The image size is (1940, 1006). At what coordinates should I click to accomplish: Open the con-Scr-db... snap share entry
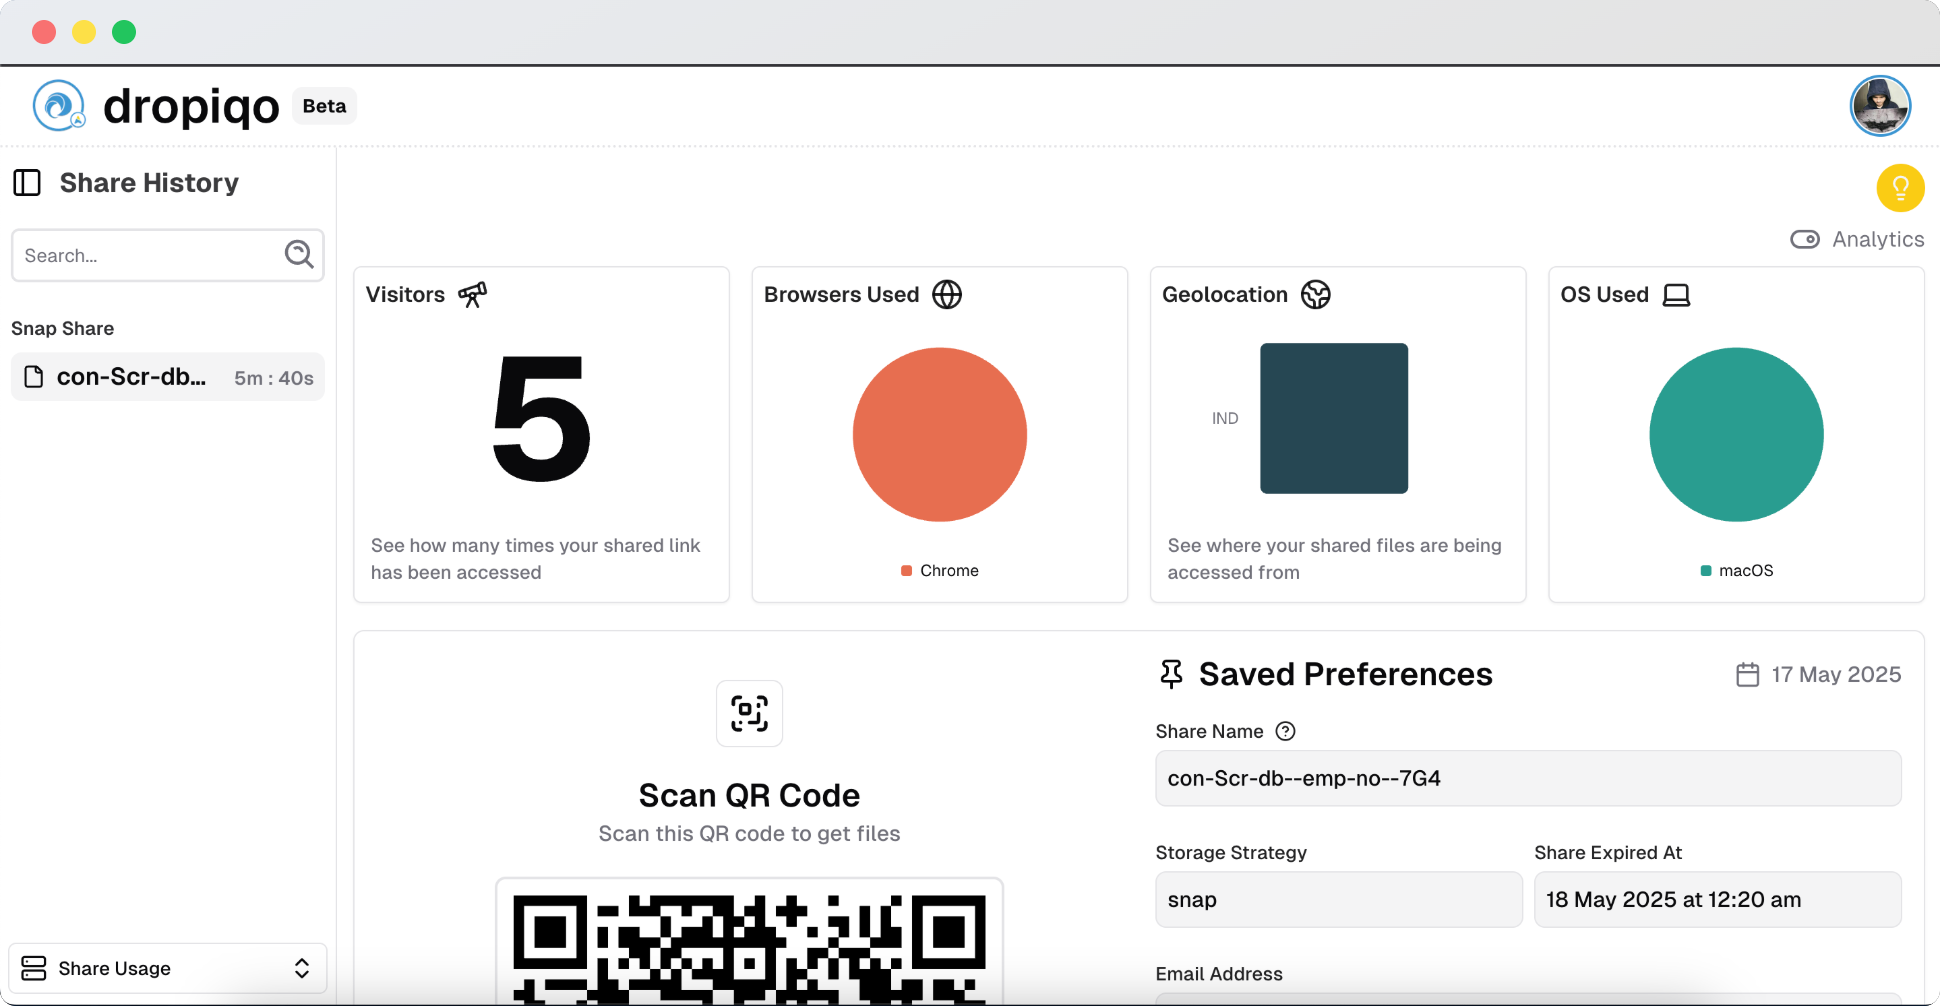(168, 377)
